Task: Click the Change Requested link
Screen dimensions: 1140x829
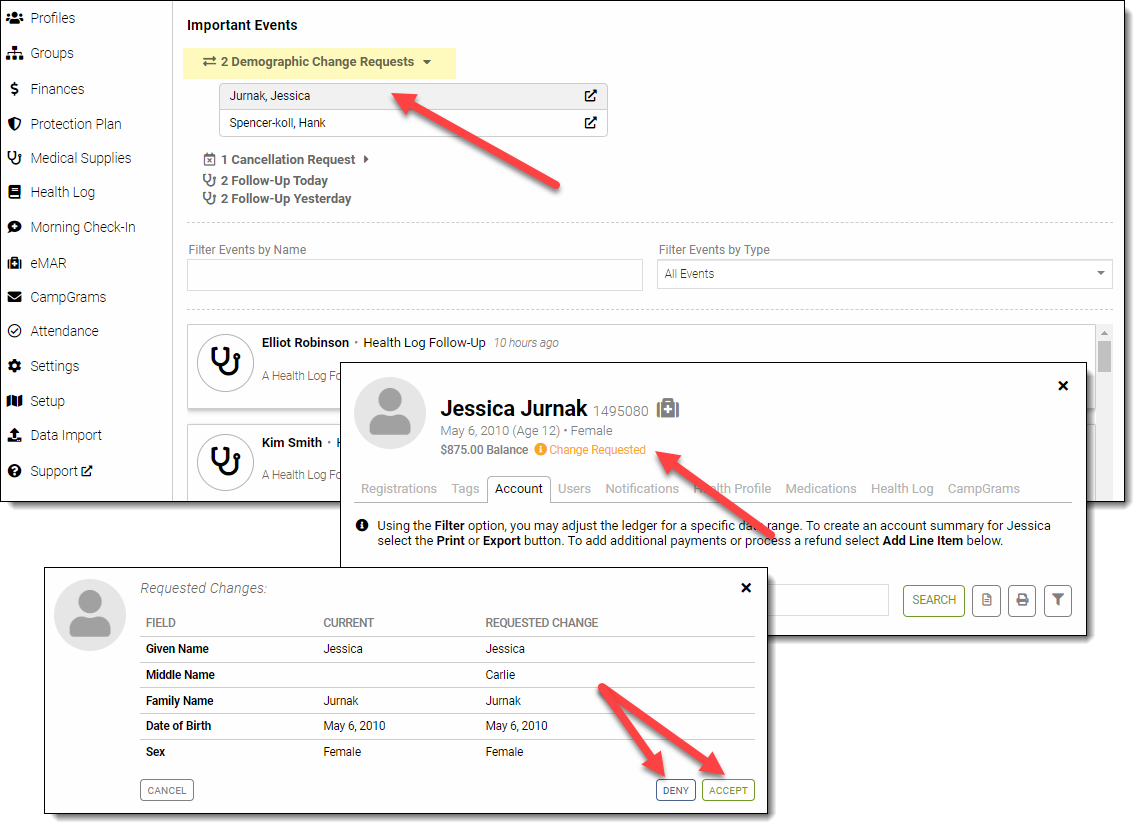Action: click(x=597, y=450)
